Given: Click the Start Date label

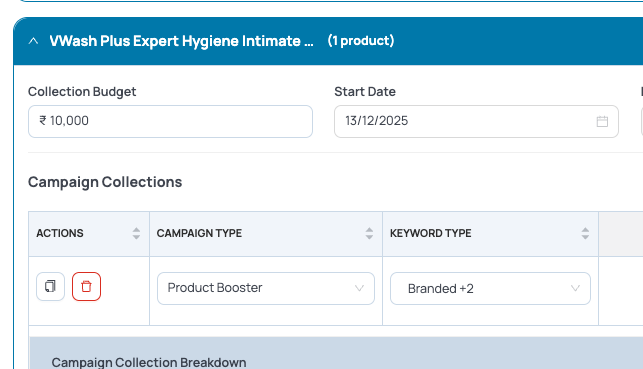Looking at the screenshot, I should (365, 91).
